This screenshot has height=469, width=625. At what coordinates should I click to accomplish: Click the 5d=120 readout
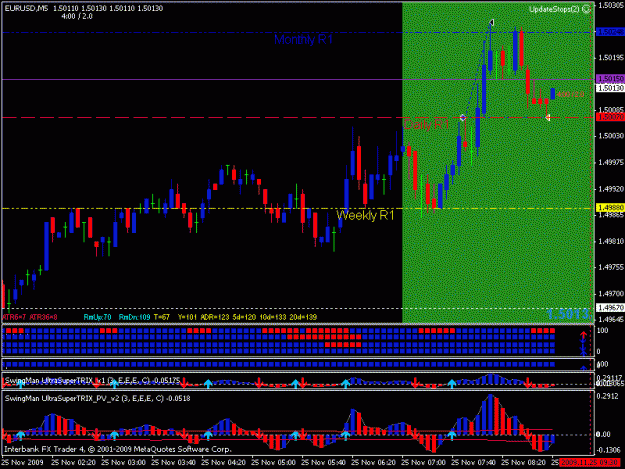(244, 317)
